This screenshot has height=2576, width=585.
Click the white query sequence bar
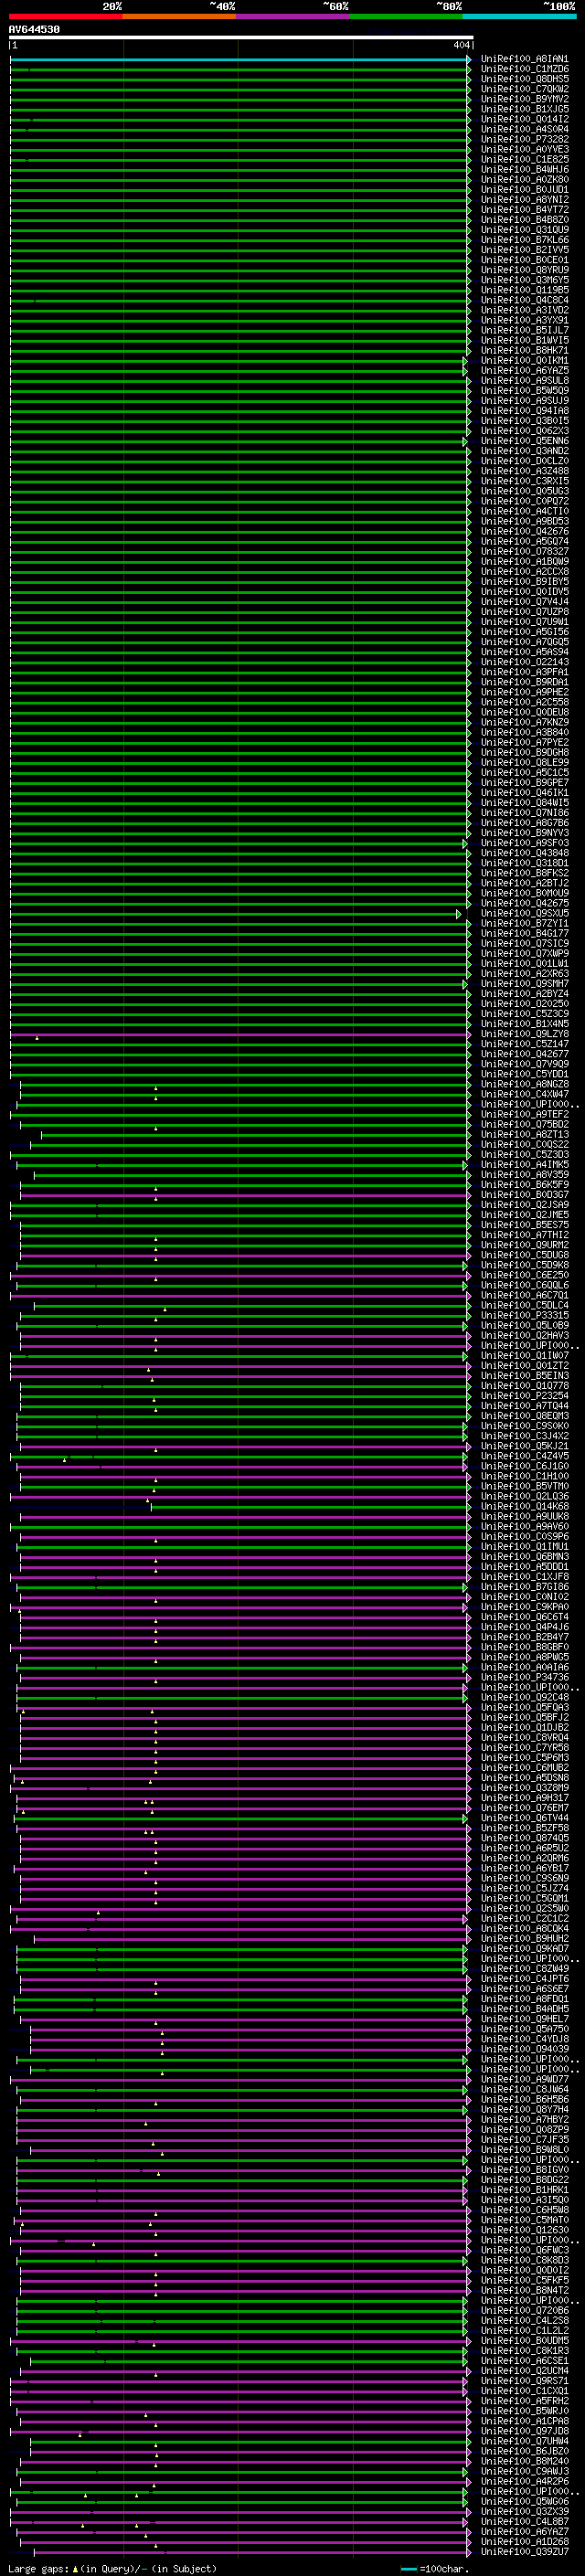[x=241, y=38]
